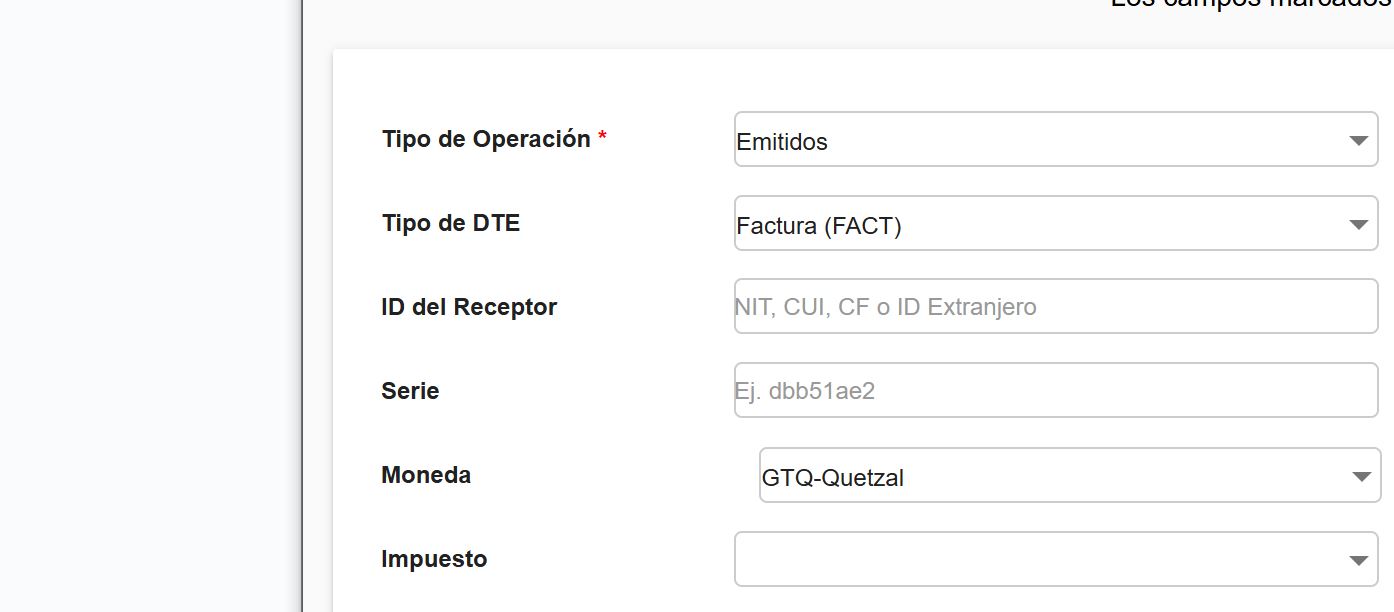
Task: Click the ID del Receptor label
Action: click(468, 307)
